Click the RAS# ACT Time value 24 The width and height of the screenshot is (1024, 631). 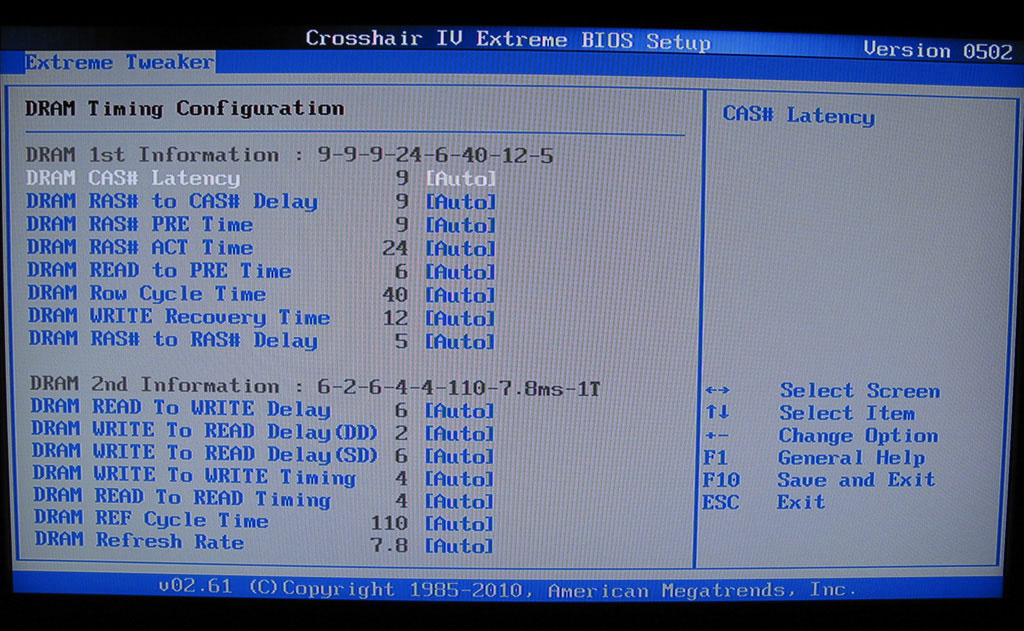pyautogui.click(x=395, y=248)
